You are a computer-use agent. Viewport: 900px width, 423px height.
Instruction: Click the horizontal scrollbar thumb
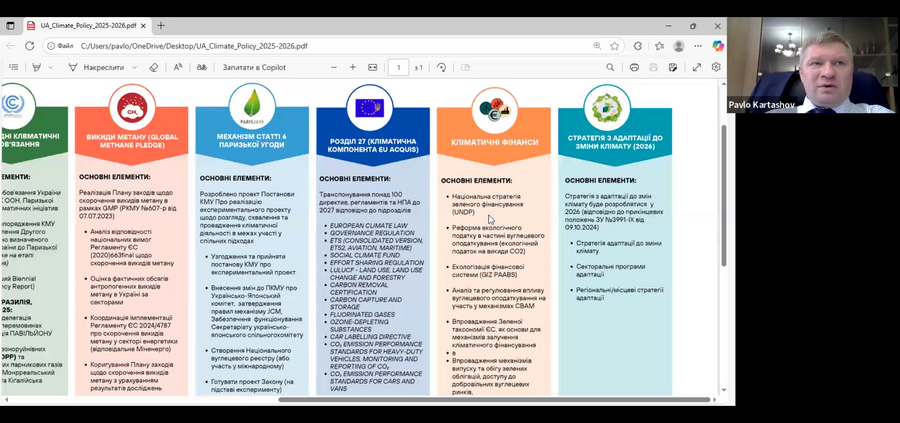(494, 399)
